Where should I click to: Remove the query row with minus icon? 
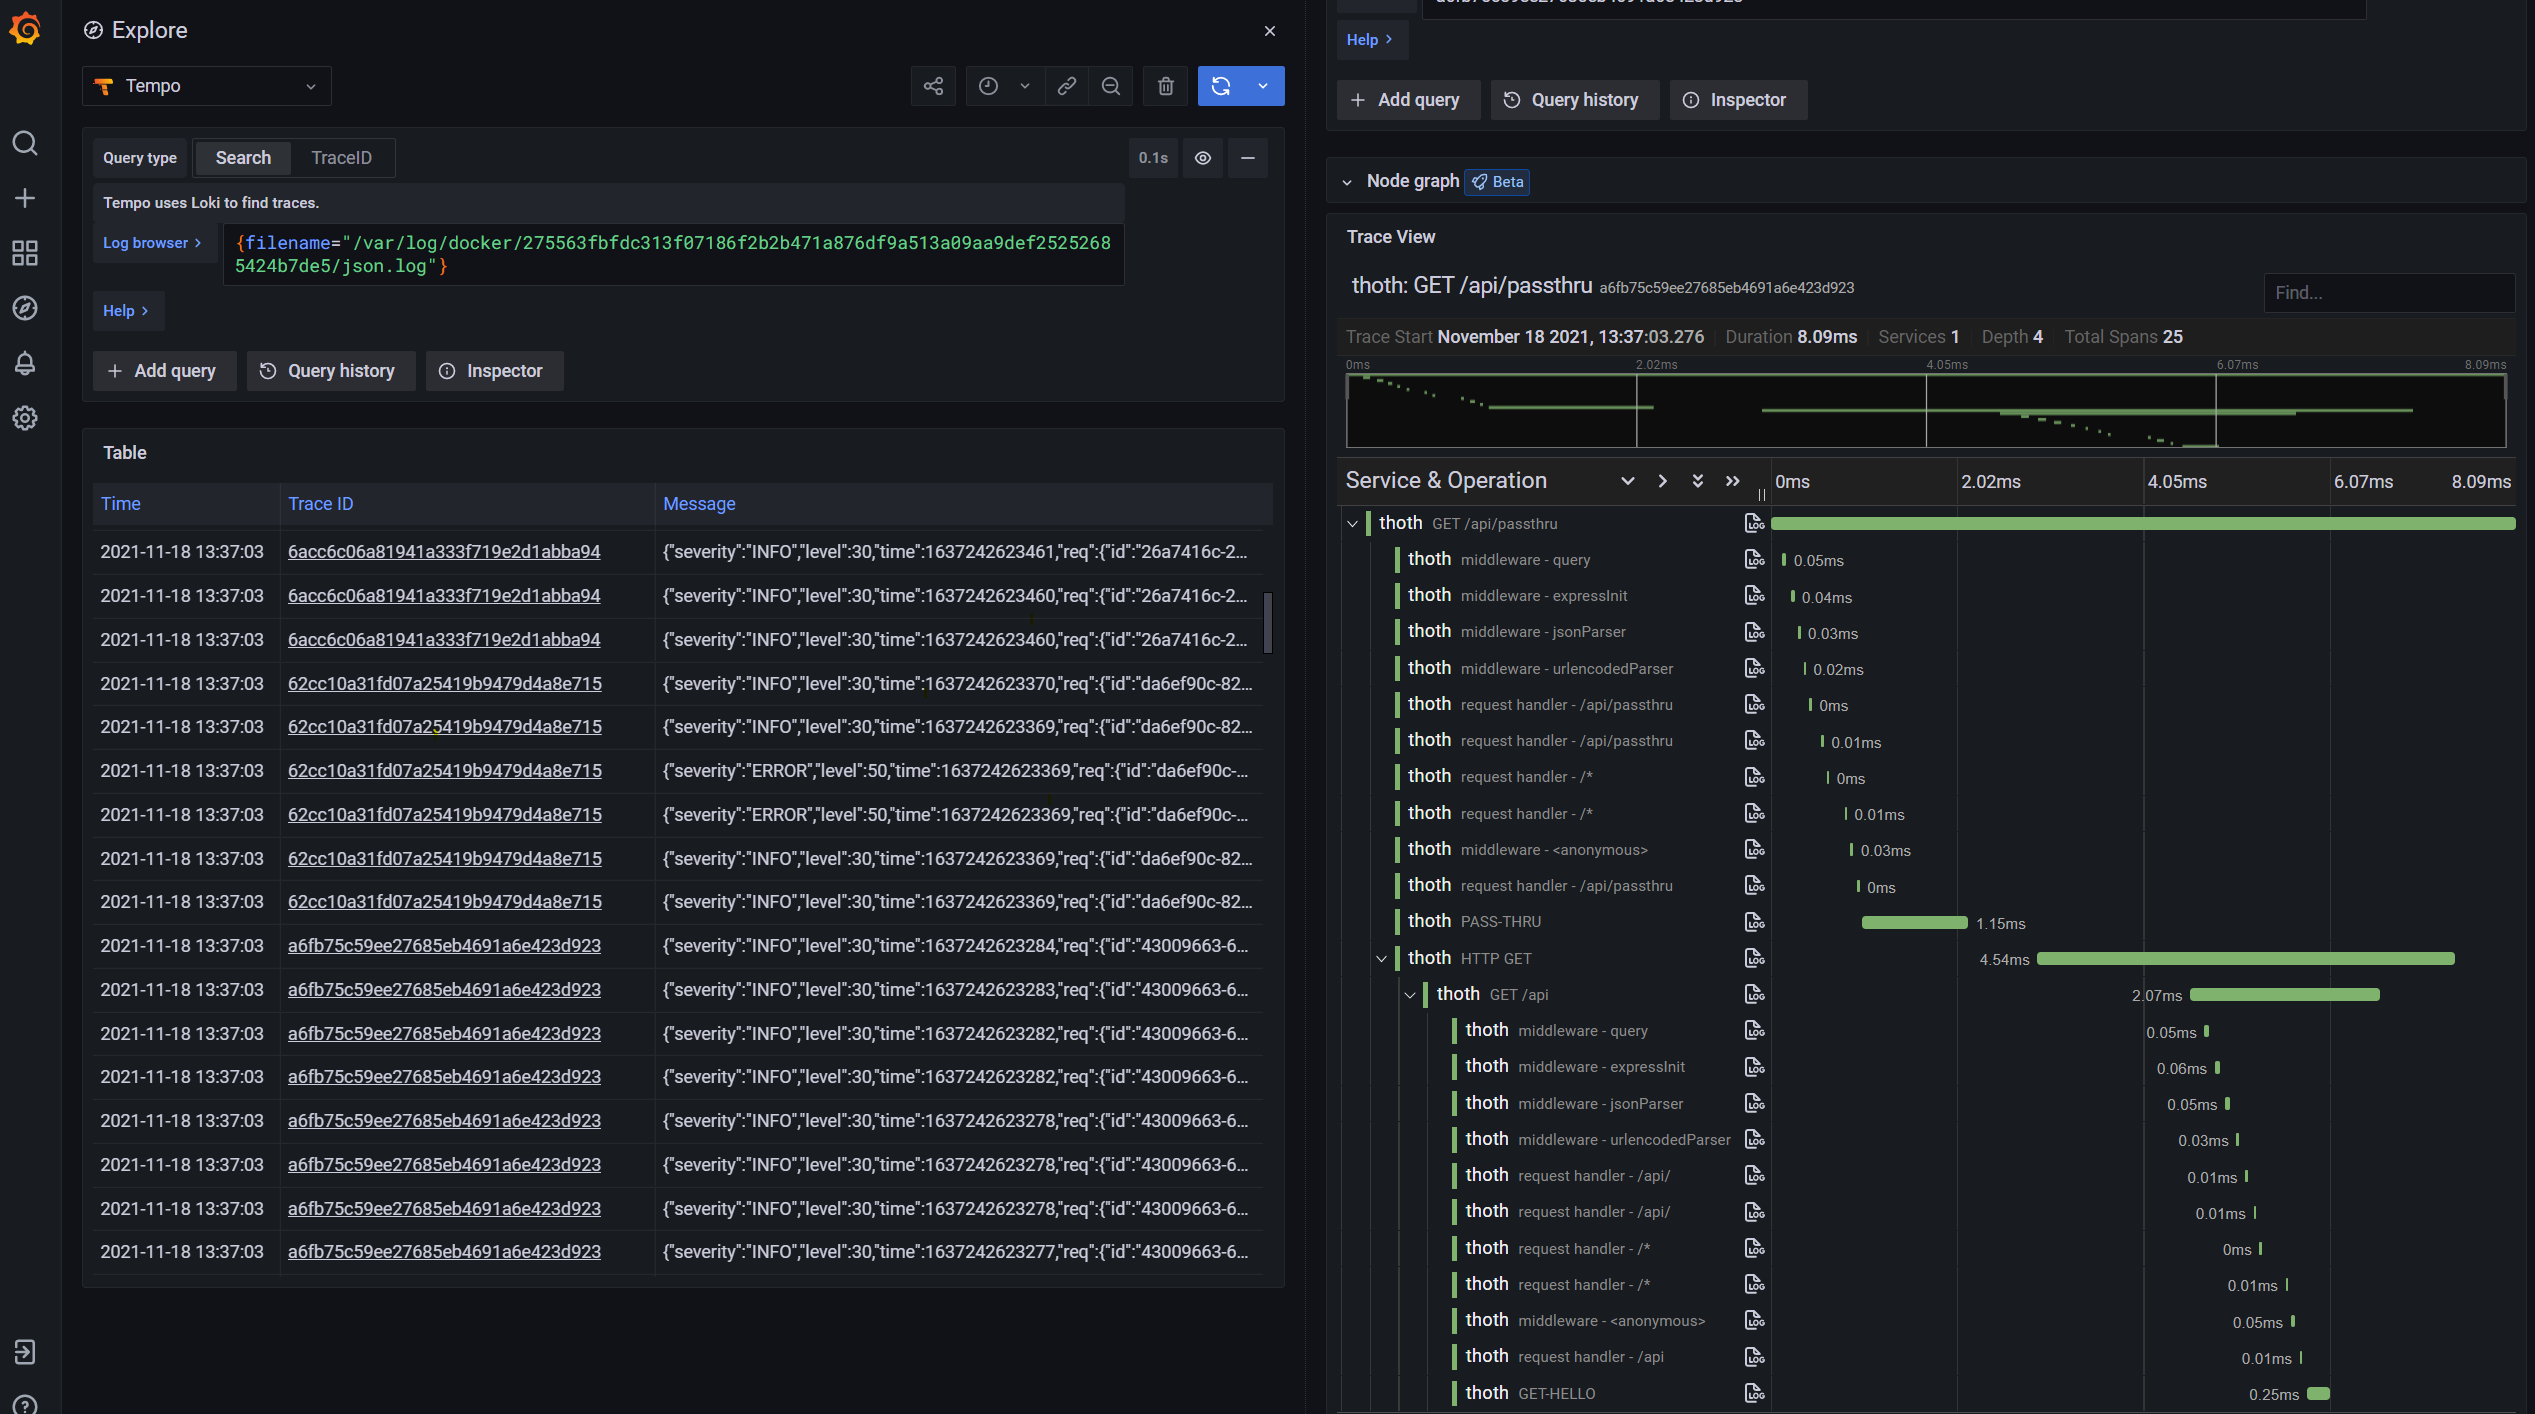point(1247,158)
